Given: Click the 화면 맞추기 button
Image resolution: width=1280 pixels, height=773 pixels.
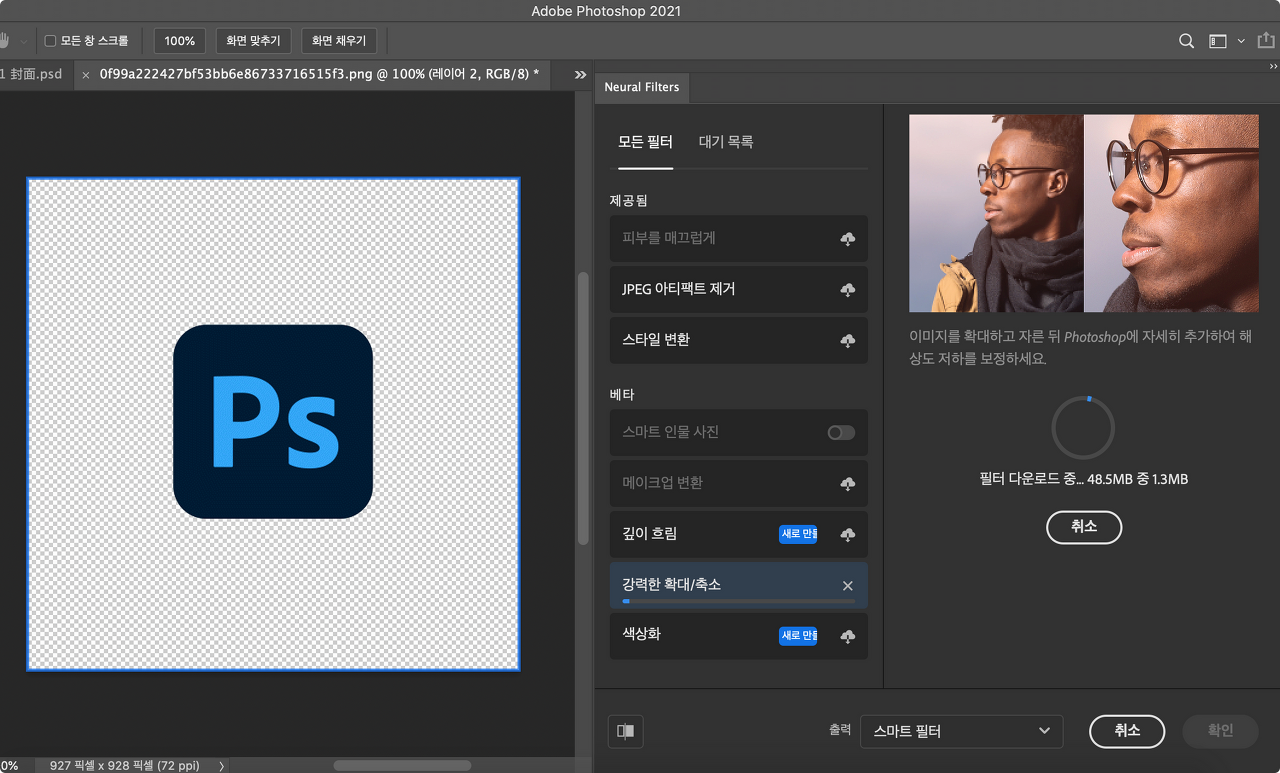Looking at the screenshot, I should pos(254,41).
